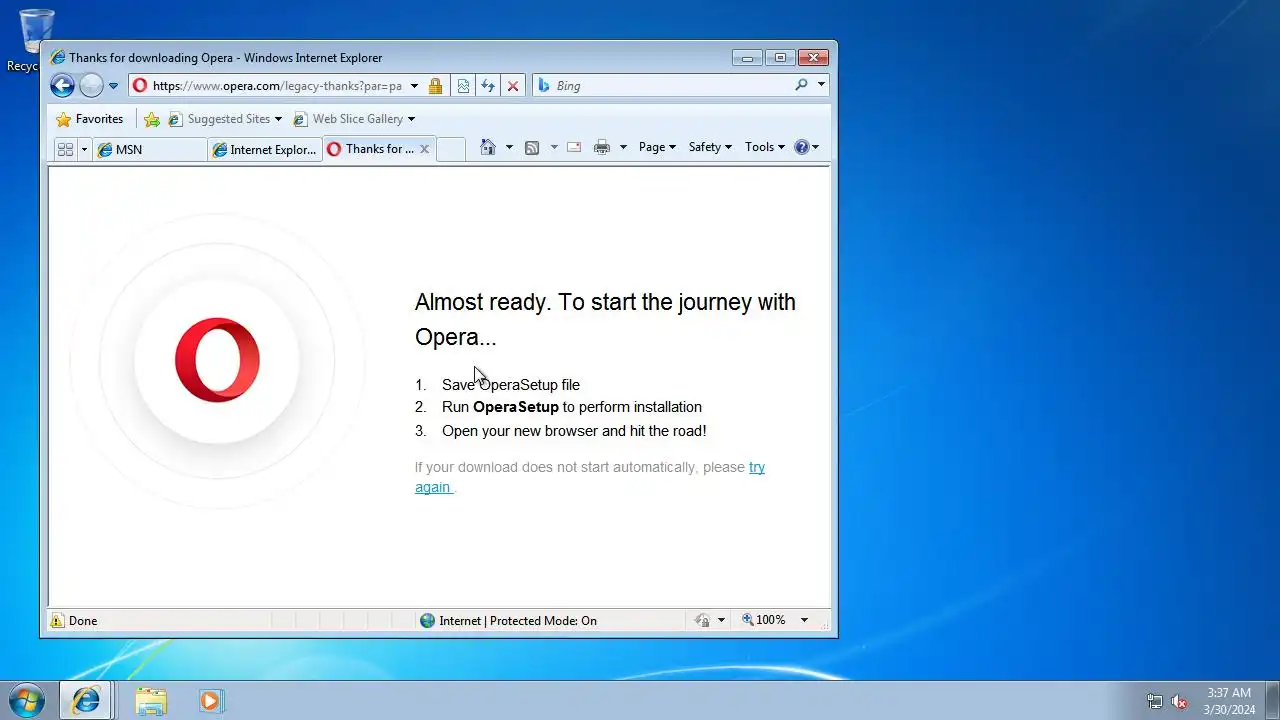Maximize the Internet Explorer window
The height and width of the screenshot is (720, 1280).
[781, 57]
